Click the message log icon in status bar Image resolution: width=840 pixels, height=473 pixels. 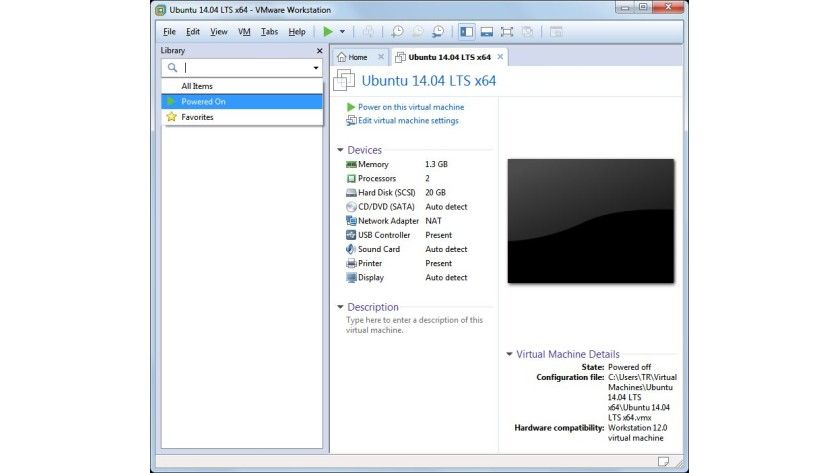pos(663,461)
